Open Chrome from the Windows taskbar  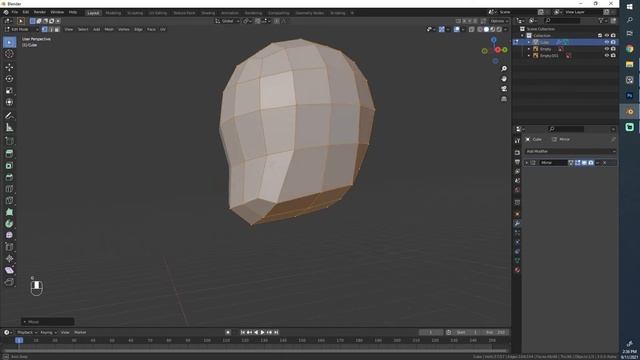[629, 49]
